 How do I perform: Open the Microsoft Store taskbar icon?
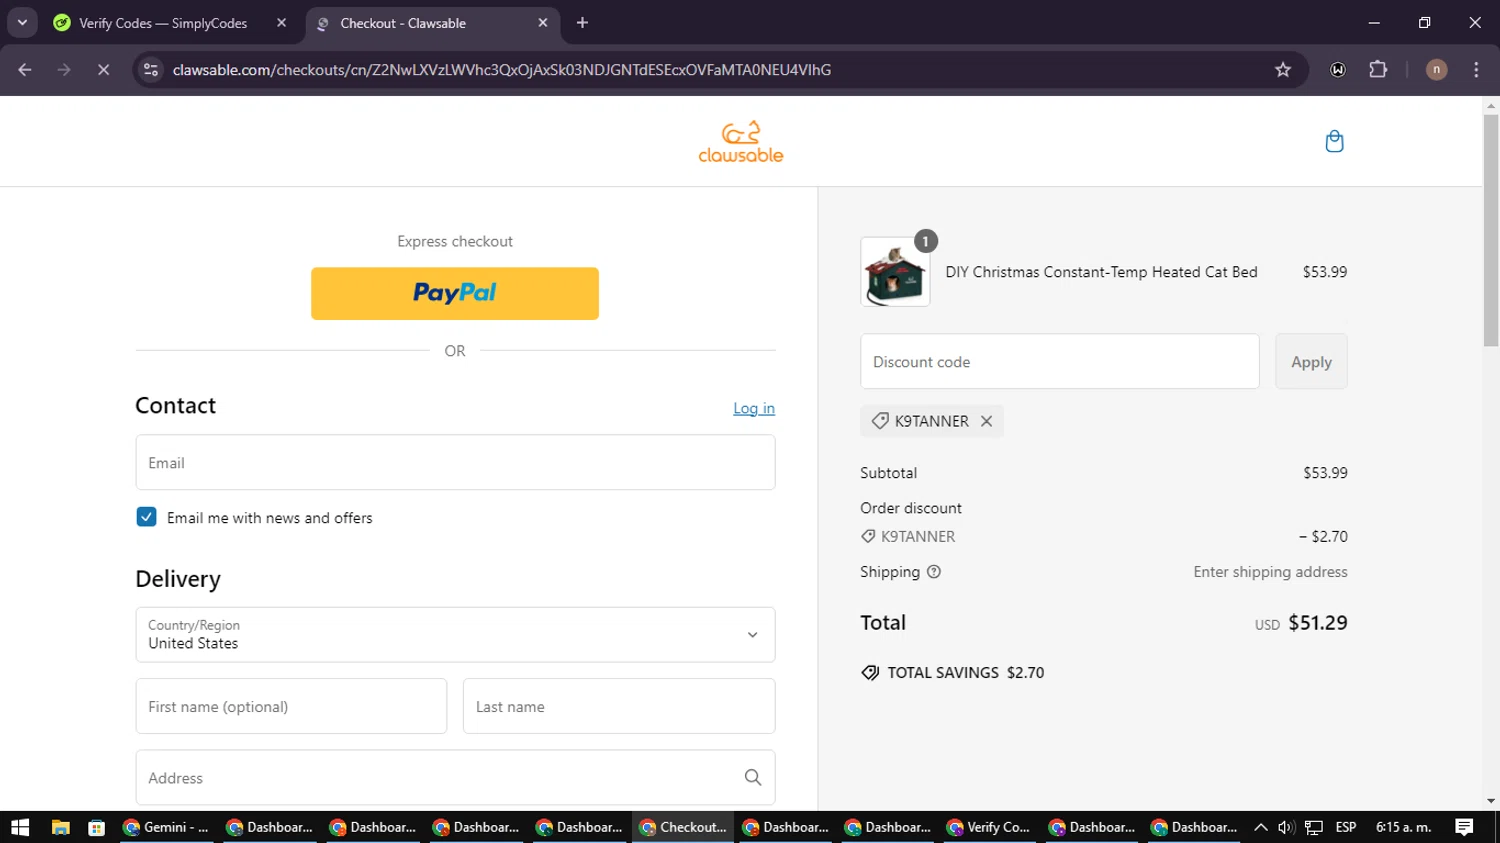pos(96,827)
